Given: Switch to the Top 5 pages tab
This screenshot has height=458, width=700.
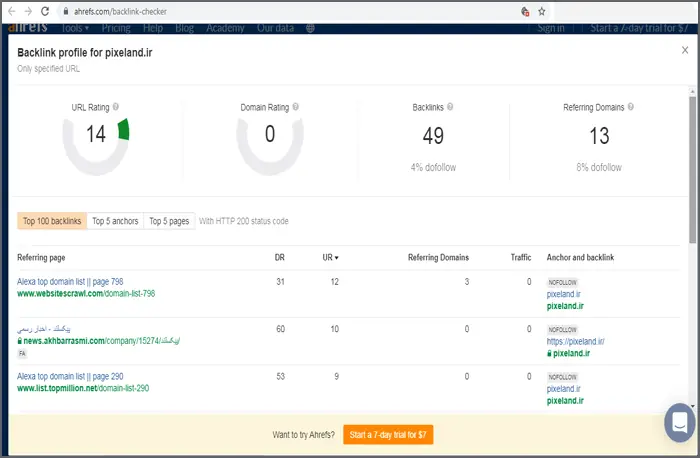Looking at the screenshot, I should [x=169, y=221].
